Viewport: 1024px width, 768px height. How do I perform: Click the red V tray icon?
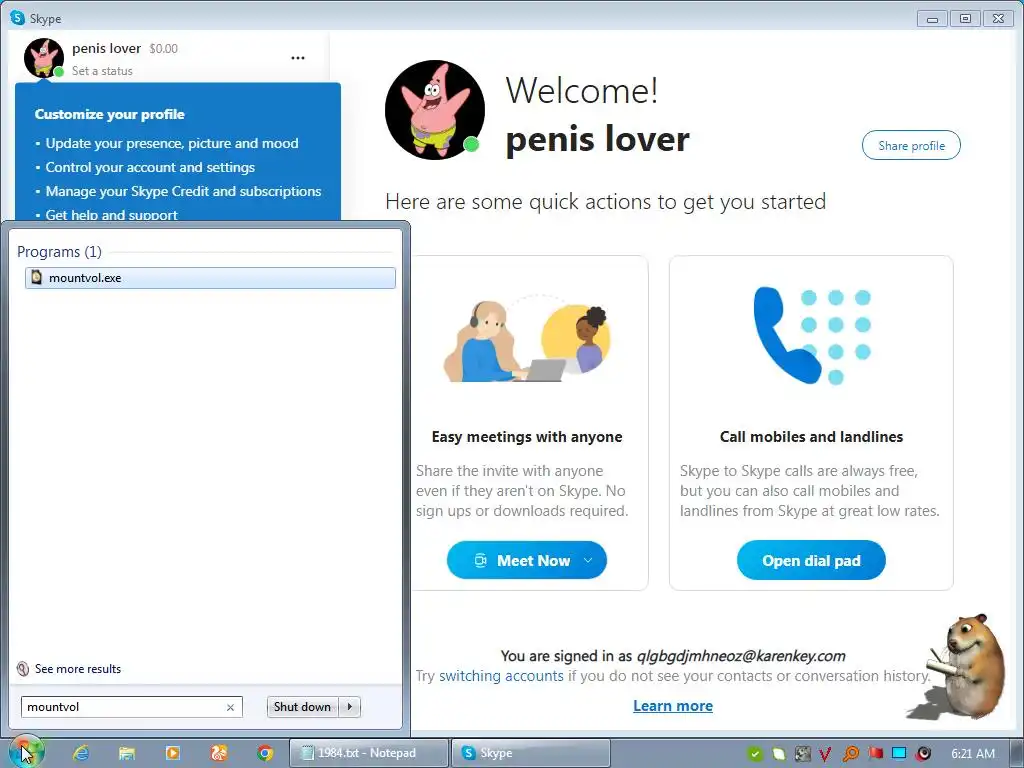click(x=825, y=754)
